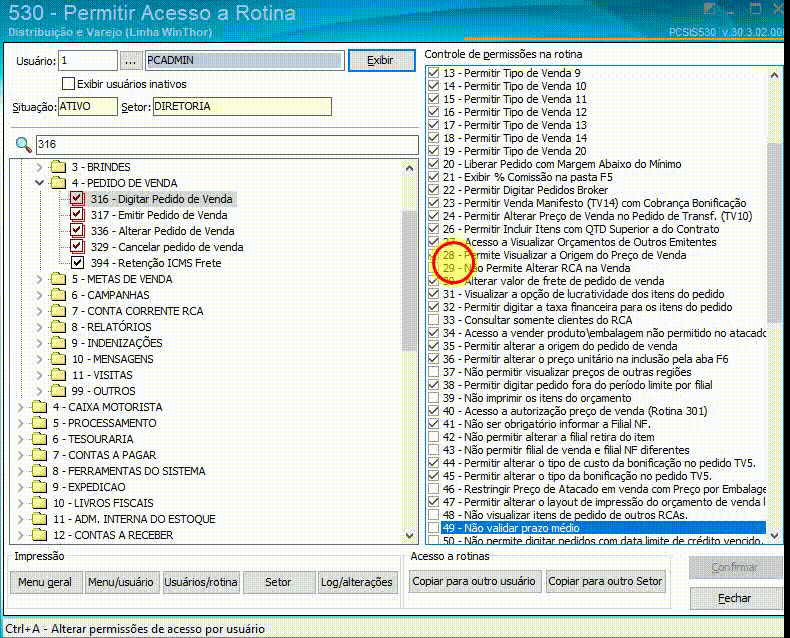Collapse the 4 - PEDIDO DE VENDA node
The width and height of the screenshot is (790, 638).
pos(39,183)
